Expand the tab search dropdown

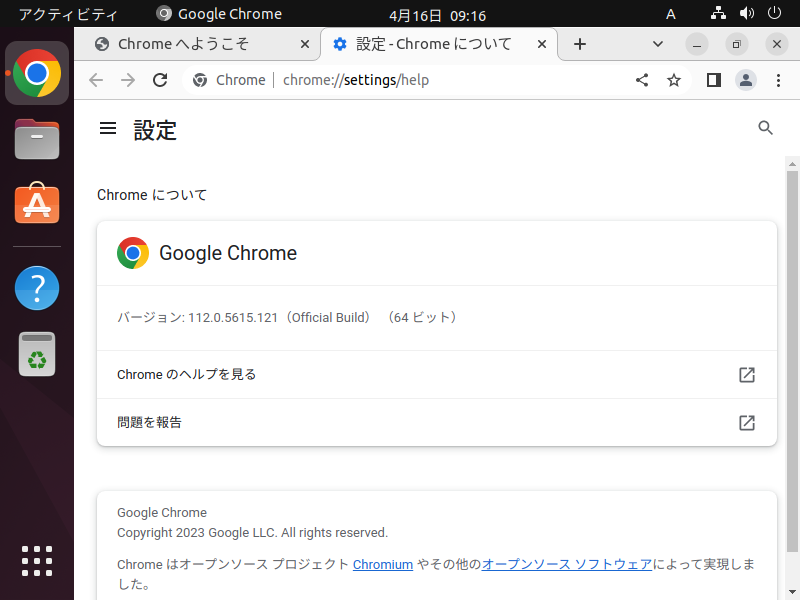point(658,44)
